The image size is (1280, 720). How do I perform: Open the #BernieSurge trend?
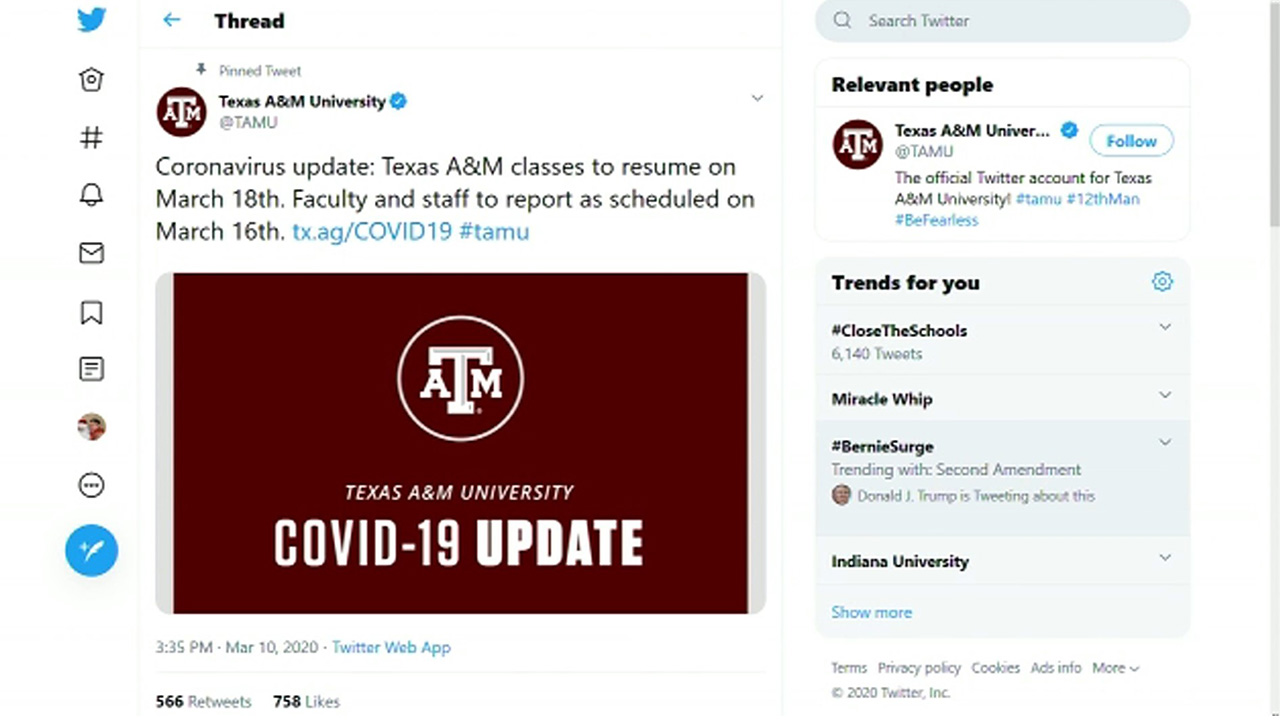coord(882,447)
